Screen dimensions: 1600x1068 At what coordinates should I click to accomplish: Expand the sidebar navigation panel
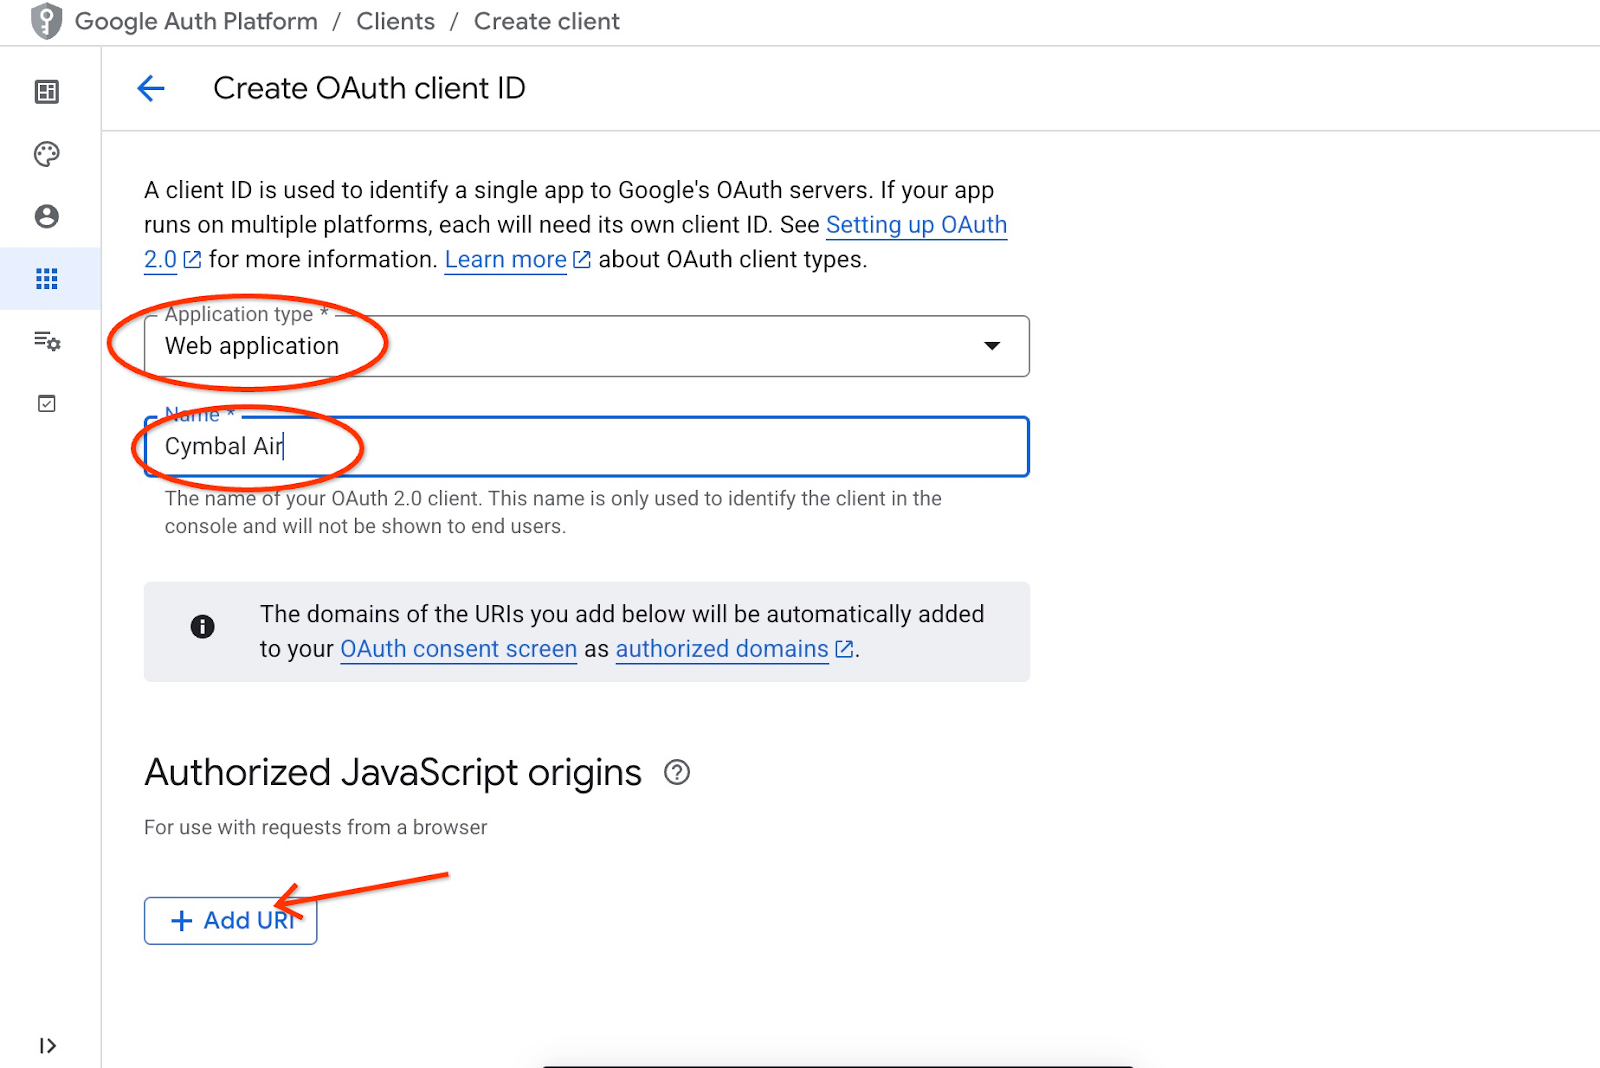pyautogui.click(x=47, y=1046)
